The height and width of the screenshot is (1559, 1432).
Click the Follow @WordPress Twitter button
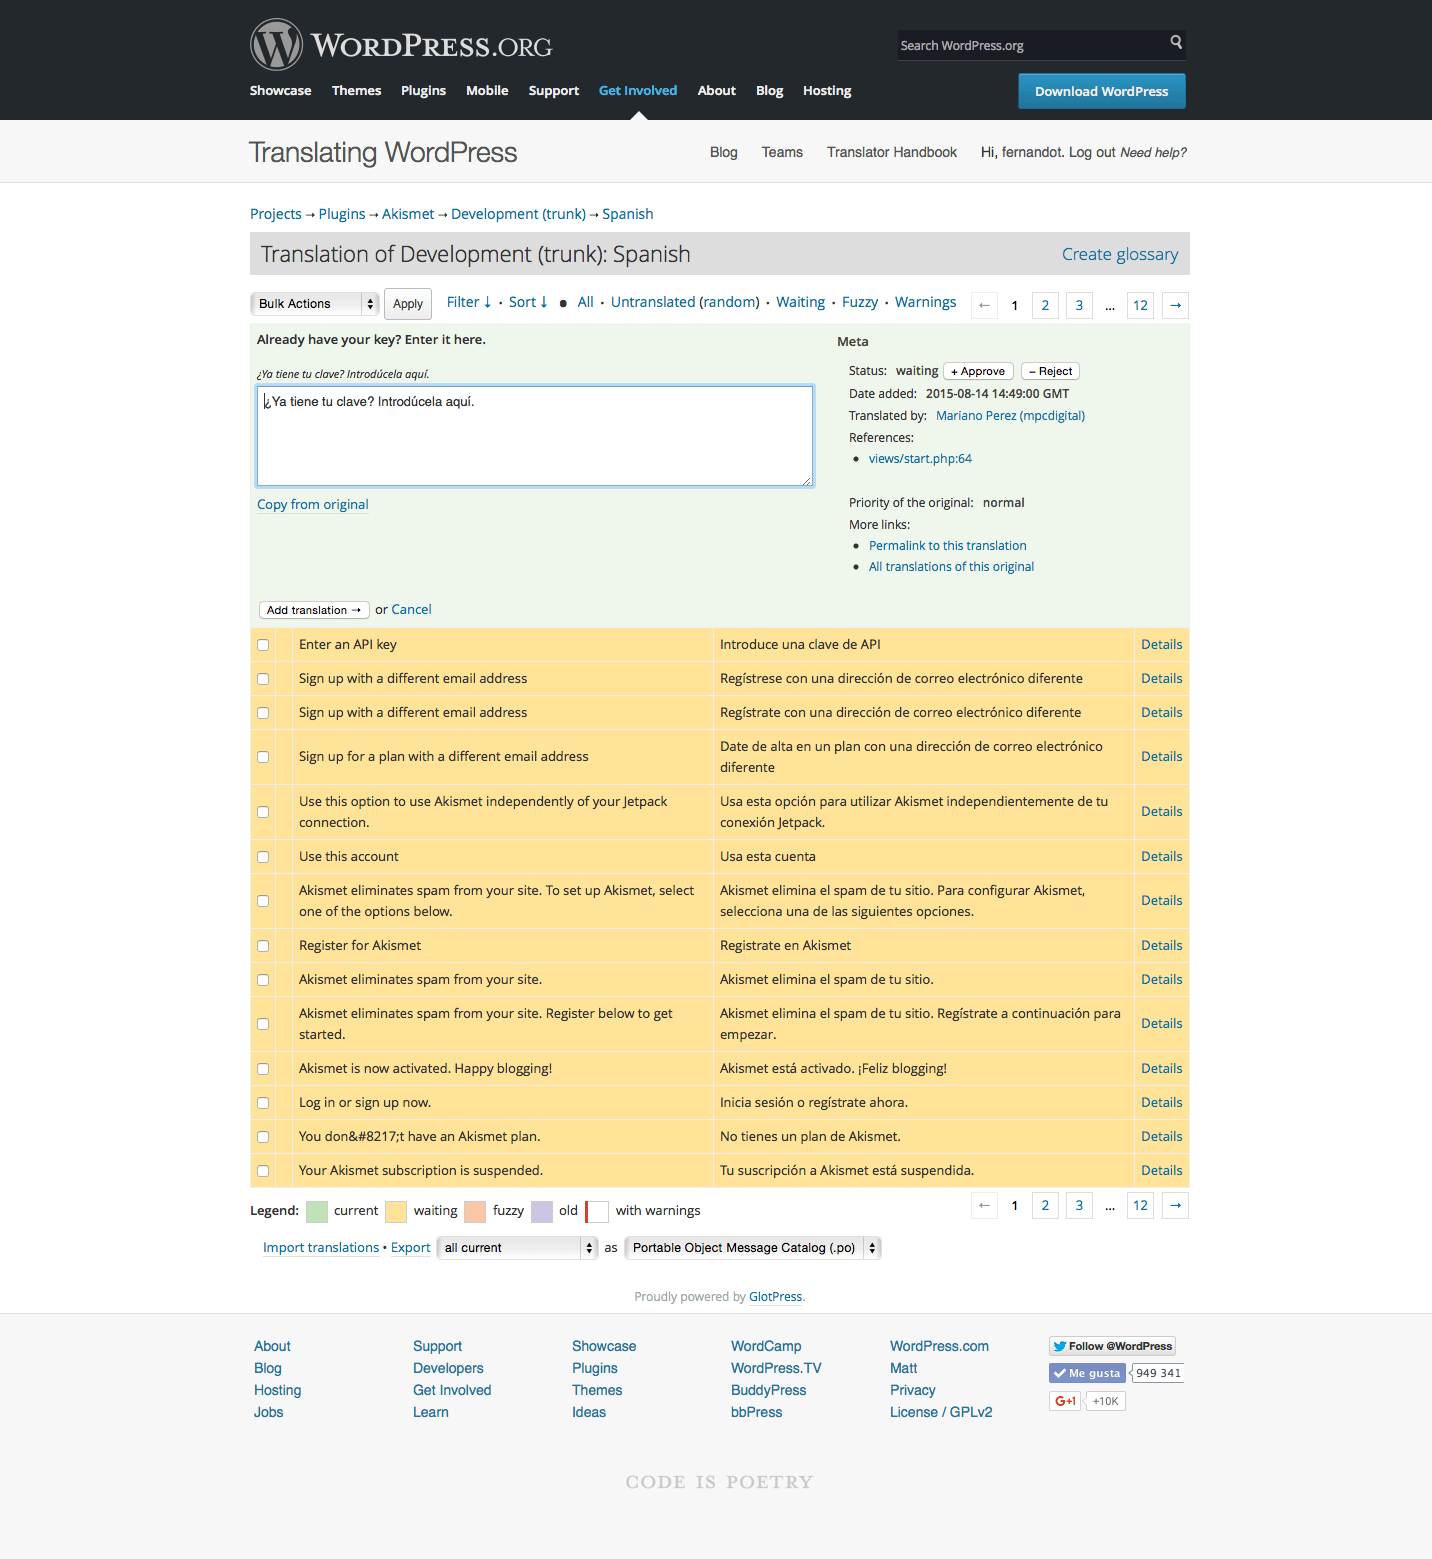pyautogui.click(x=1112, y=1346)
